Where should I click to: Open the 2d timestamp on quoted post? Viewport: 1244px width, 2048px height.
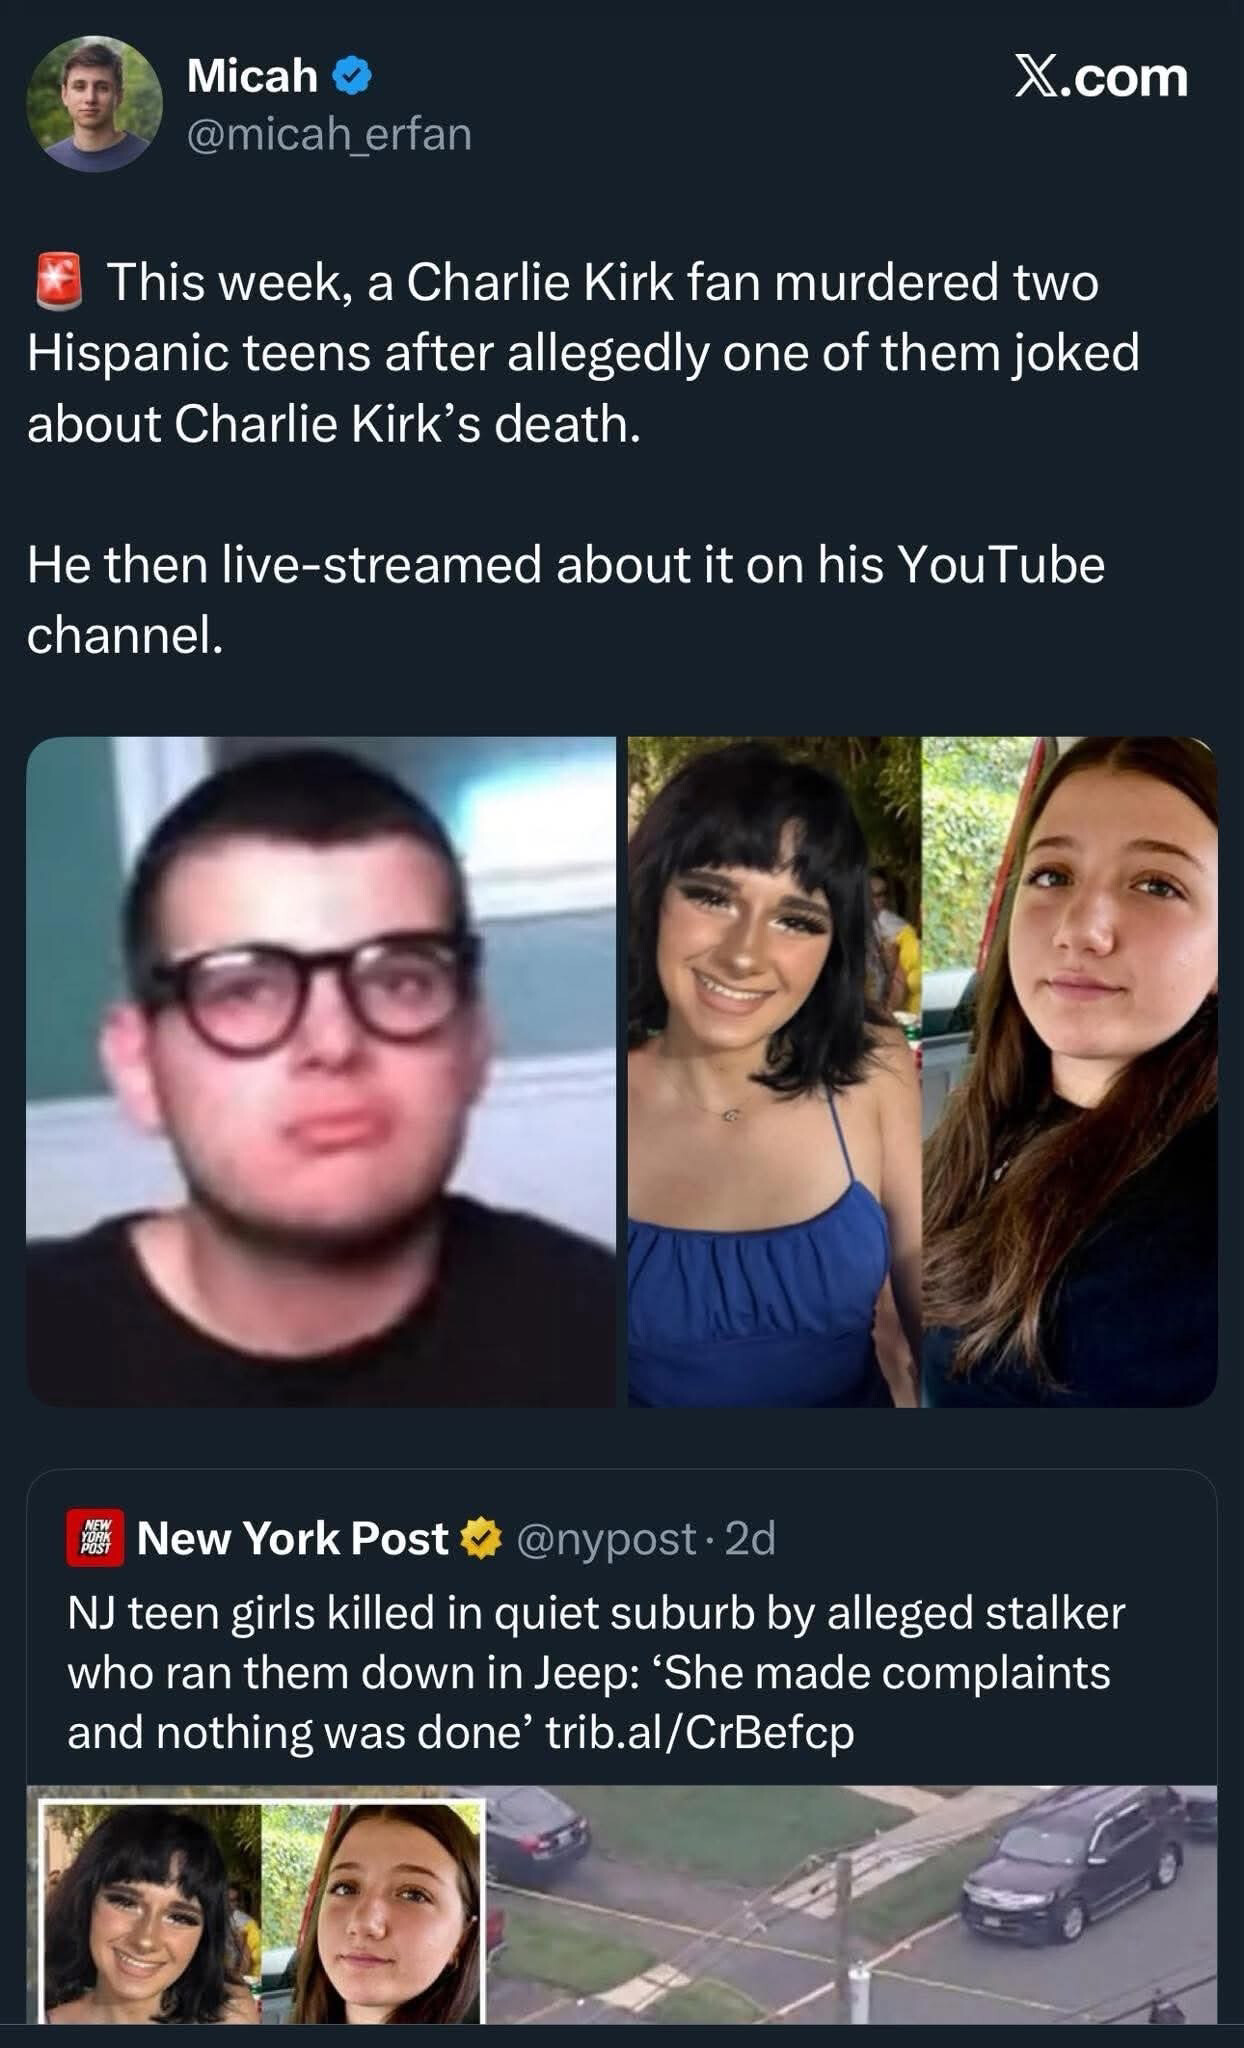click(x=750, y=1539)
